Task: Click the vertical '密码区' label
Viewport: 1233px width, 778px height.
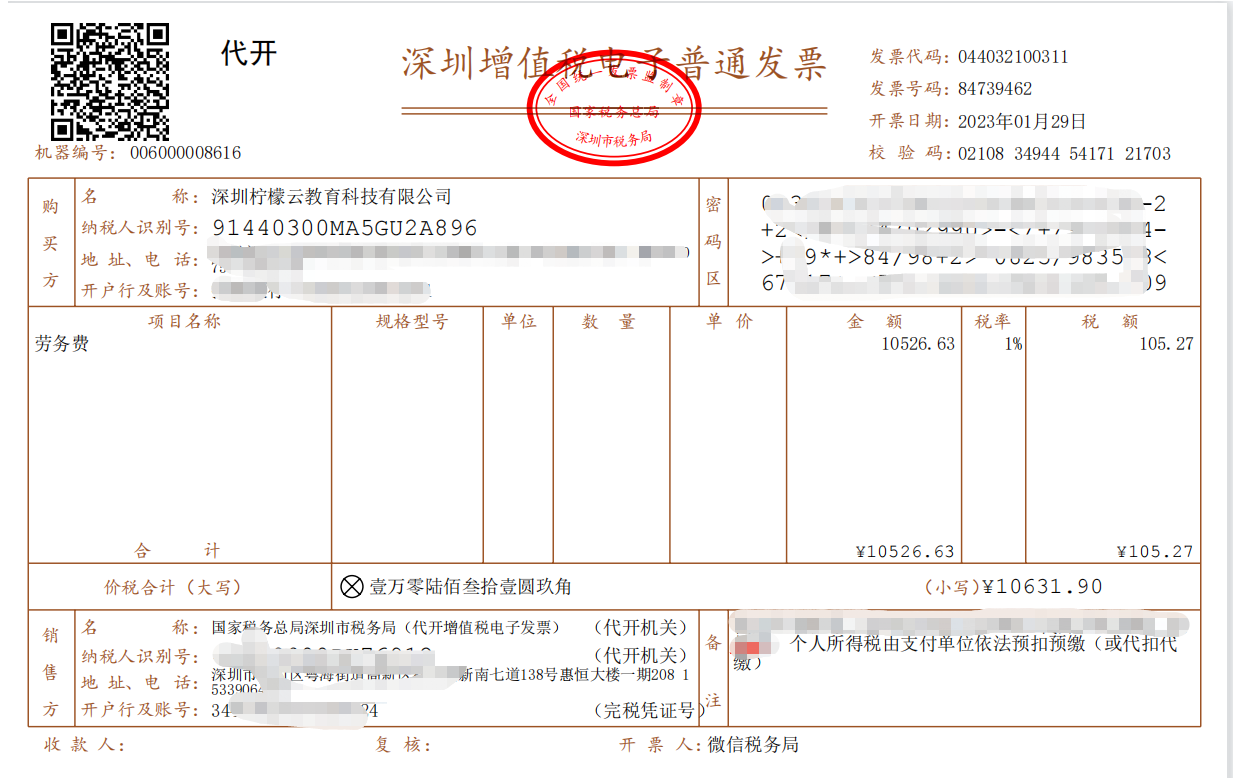Action: (x=713, y=242)
